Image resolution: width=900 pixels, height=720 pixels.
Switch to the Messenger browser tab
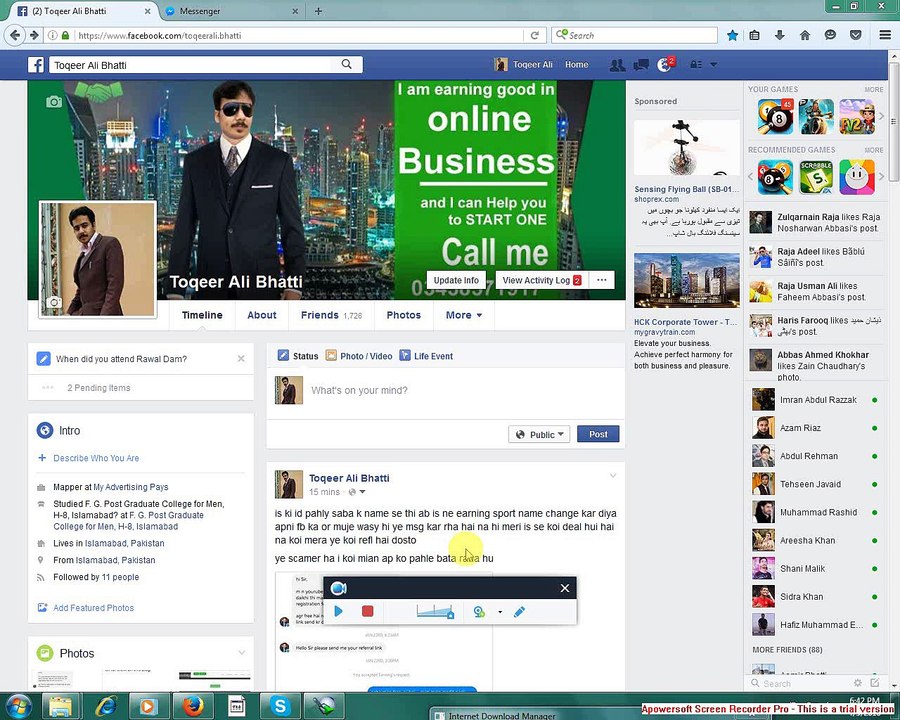[231, 11]
